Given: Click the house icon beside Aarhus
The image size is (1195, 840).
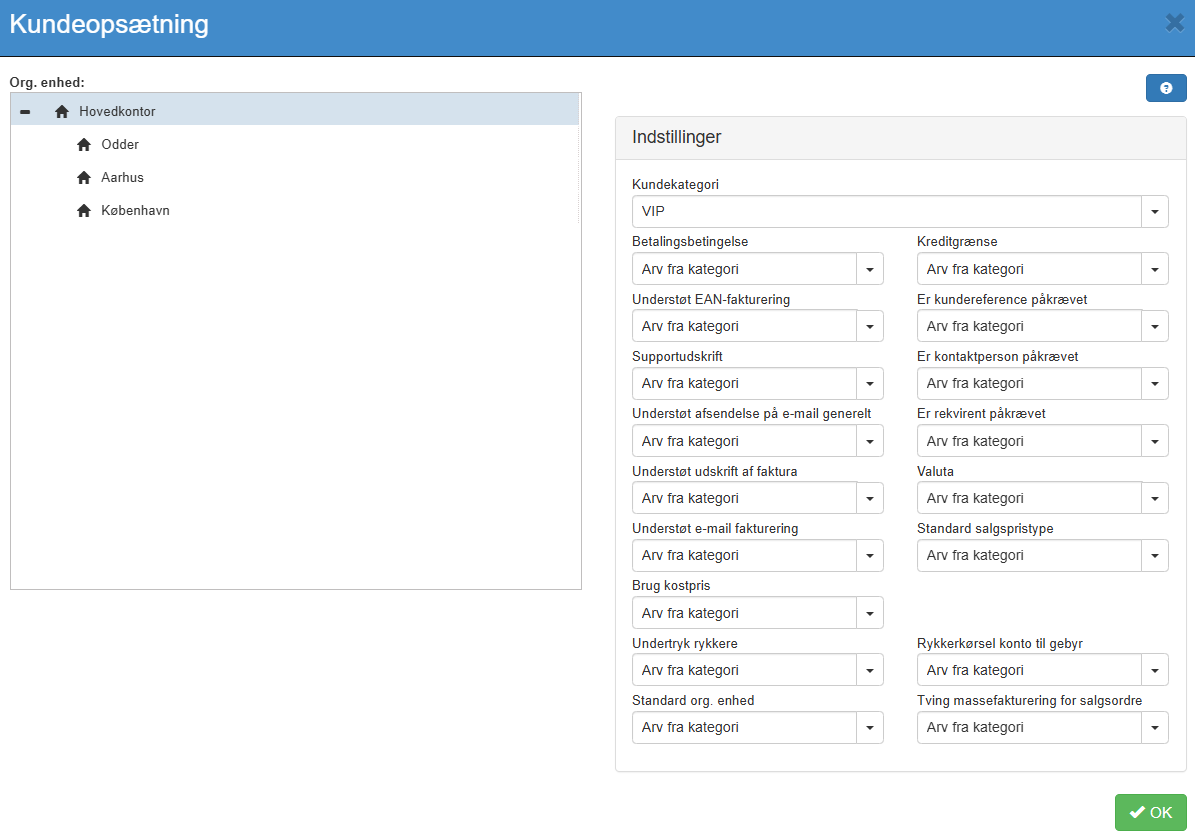Looking at the screenshot, I should coord(84,178).
